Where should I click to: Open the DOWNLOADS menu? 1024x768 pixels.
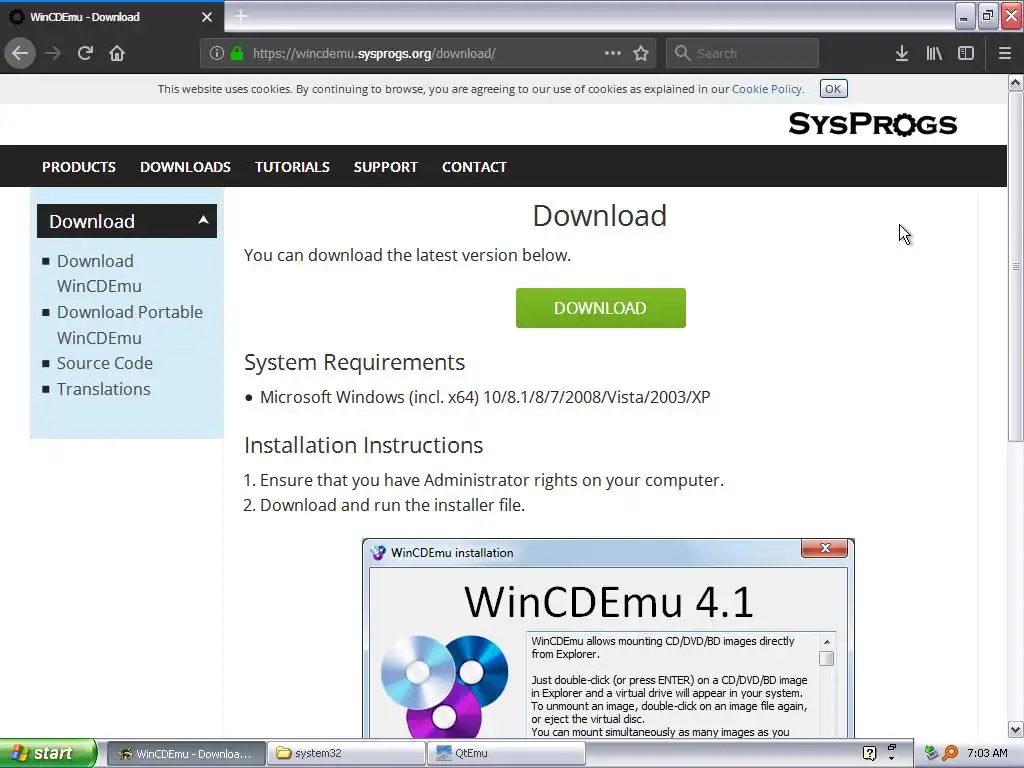point(185,167)
